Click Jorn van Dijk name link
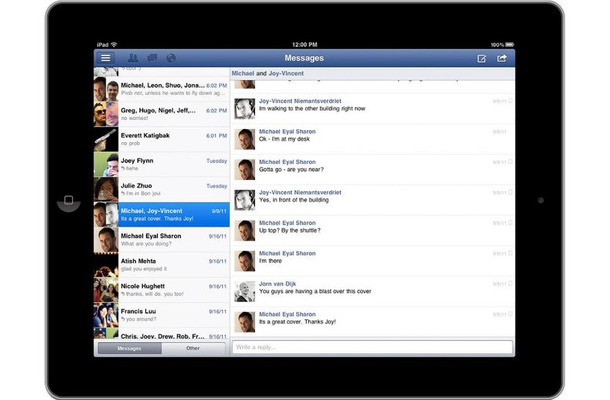This screenshot has height=400, width=610. [x=278, y=284]
